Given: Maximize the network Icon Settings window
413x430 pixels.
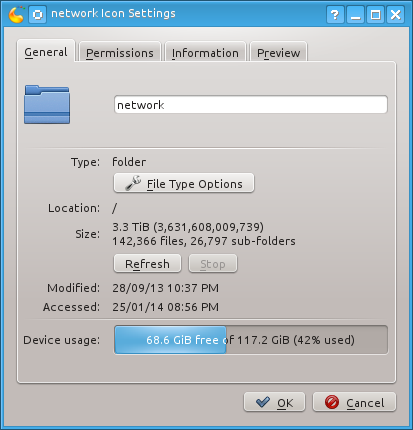Looking at the screenshot, I should [376, 15].
